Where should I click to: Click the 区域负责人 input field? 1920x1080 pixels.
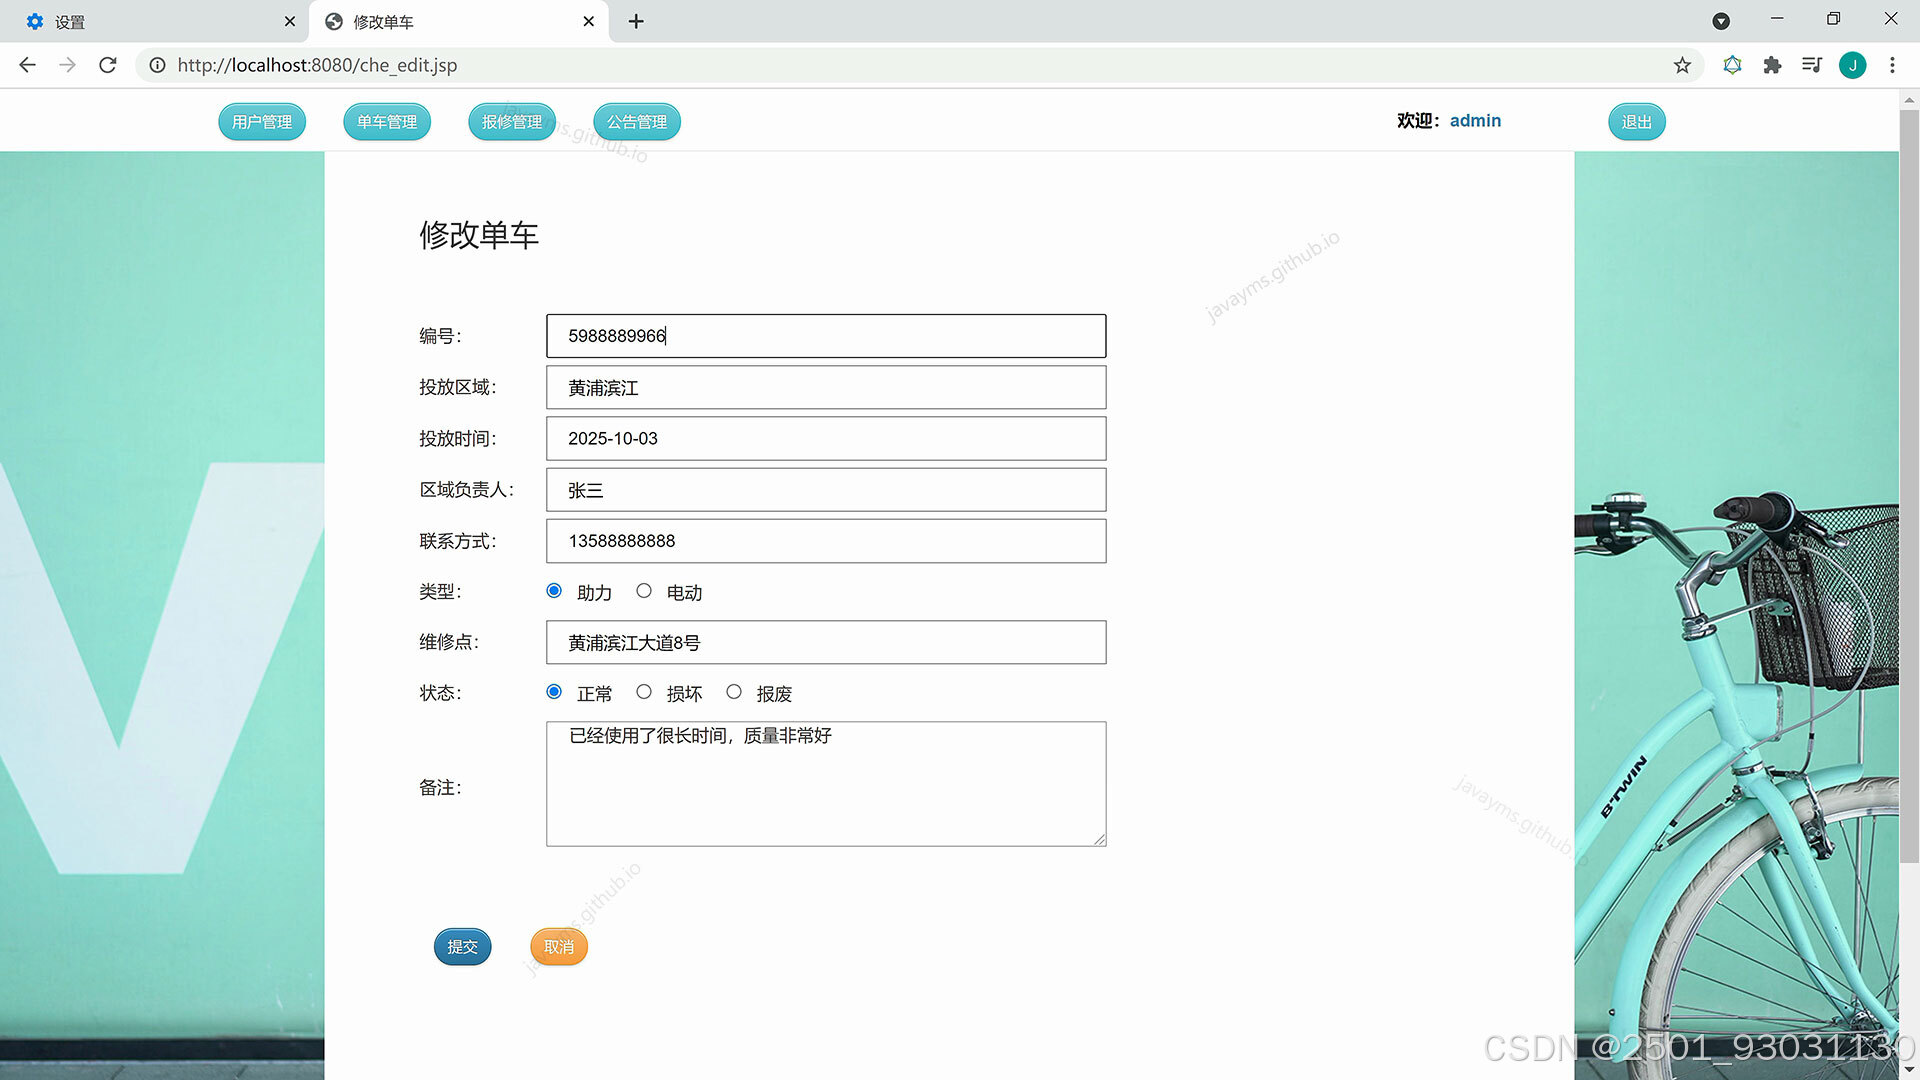(x=826, y=490)
